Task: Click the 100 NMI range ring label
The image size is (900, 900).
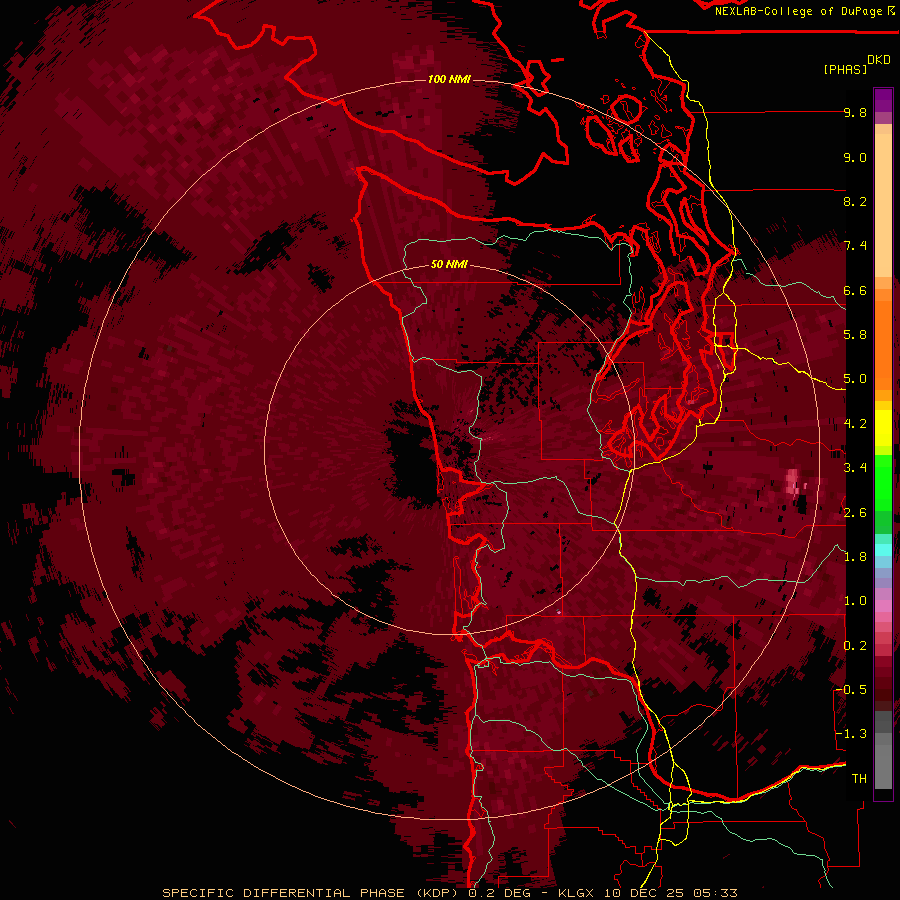Action: 449,79
